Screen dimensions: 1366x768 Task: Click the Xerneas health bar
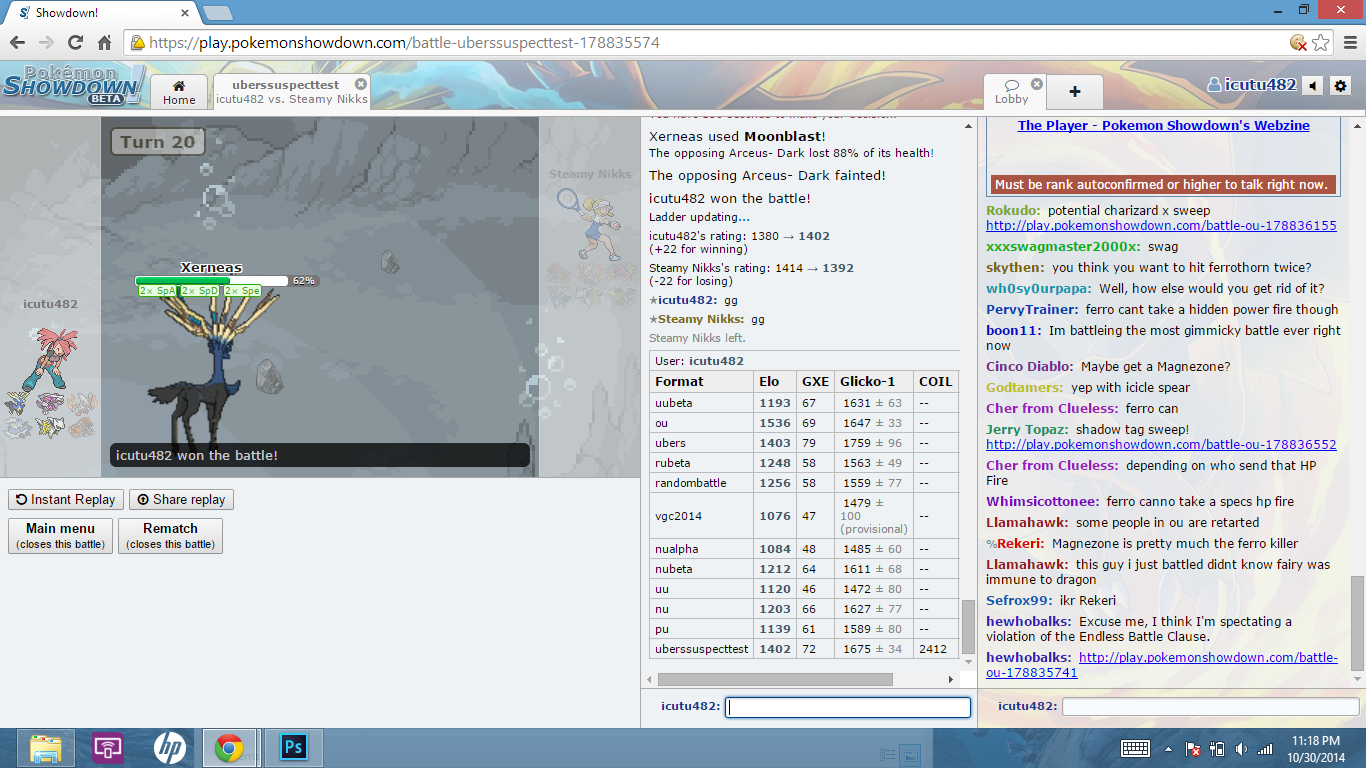coord(211,281)
